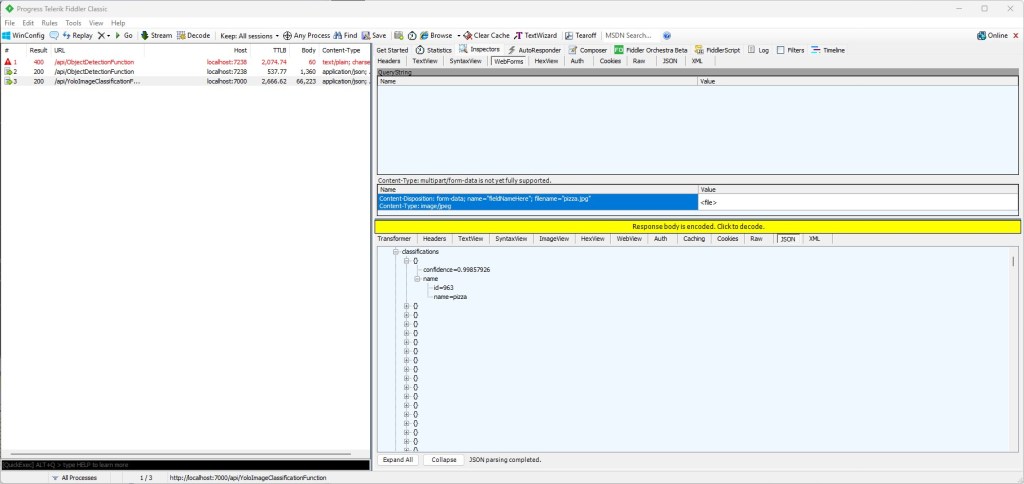Switch to the AutoResponder tab
Viewport: 1024px width, 484px height.
tap(533, 49)
